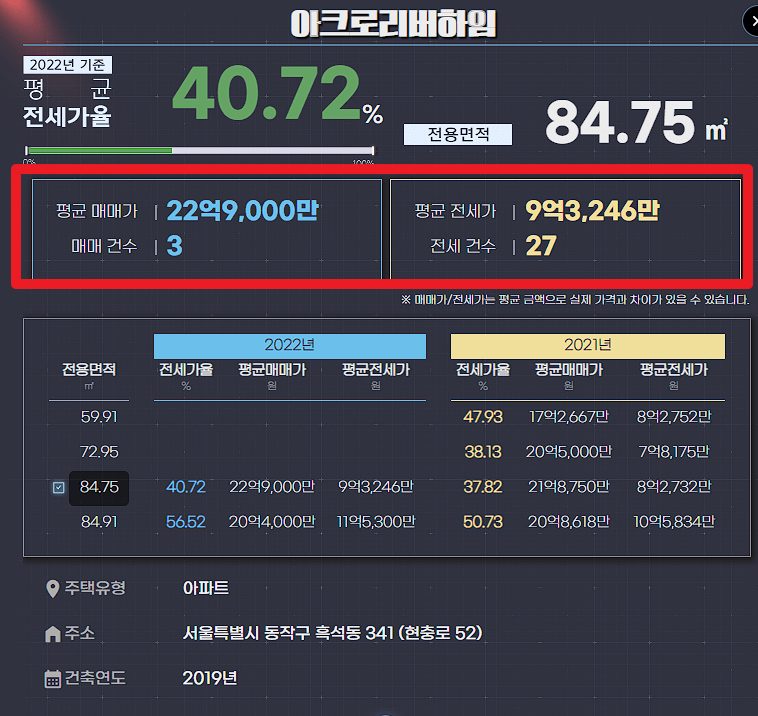This screenshot has width=758, height=716.
Task: Click 10억5,834만 jeonse price cell
Action: pos(674,522)
